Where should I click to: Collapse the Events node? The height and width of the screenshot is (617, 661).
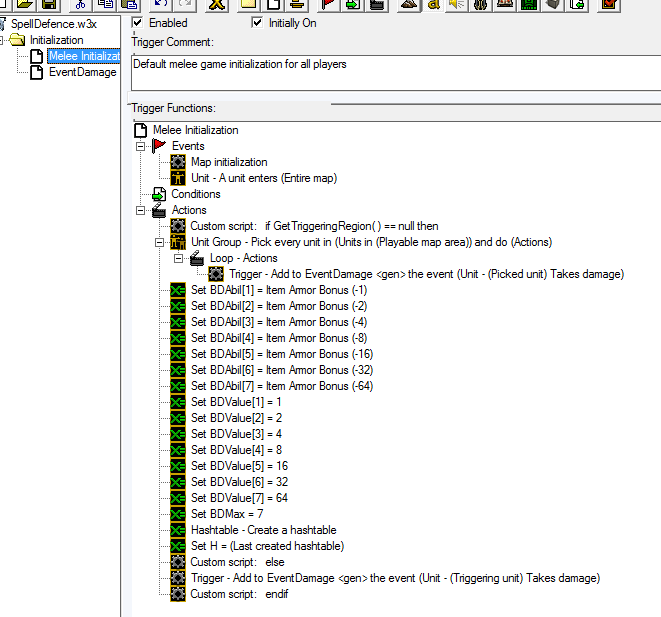tap(140, 146)
